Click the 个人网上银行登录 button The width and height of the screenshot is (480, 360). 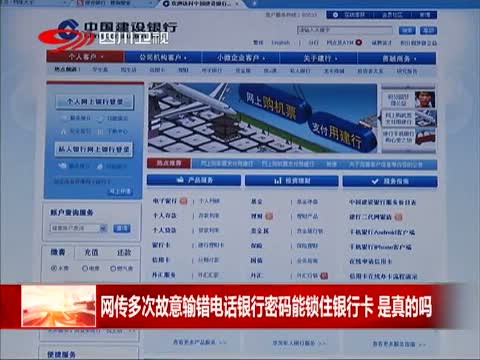point(95,102)
